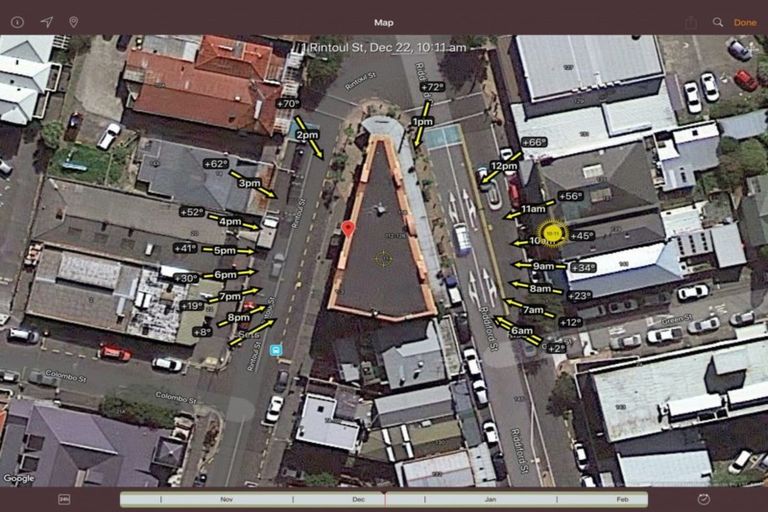Tap the yellow sun position marker

553,233
